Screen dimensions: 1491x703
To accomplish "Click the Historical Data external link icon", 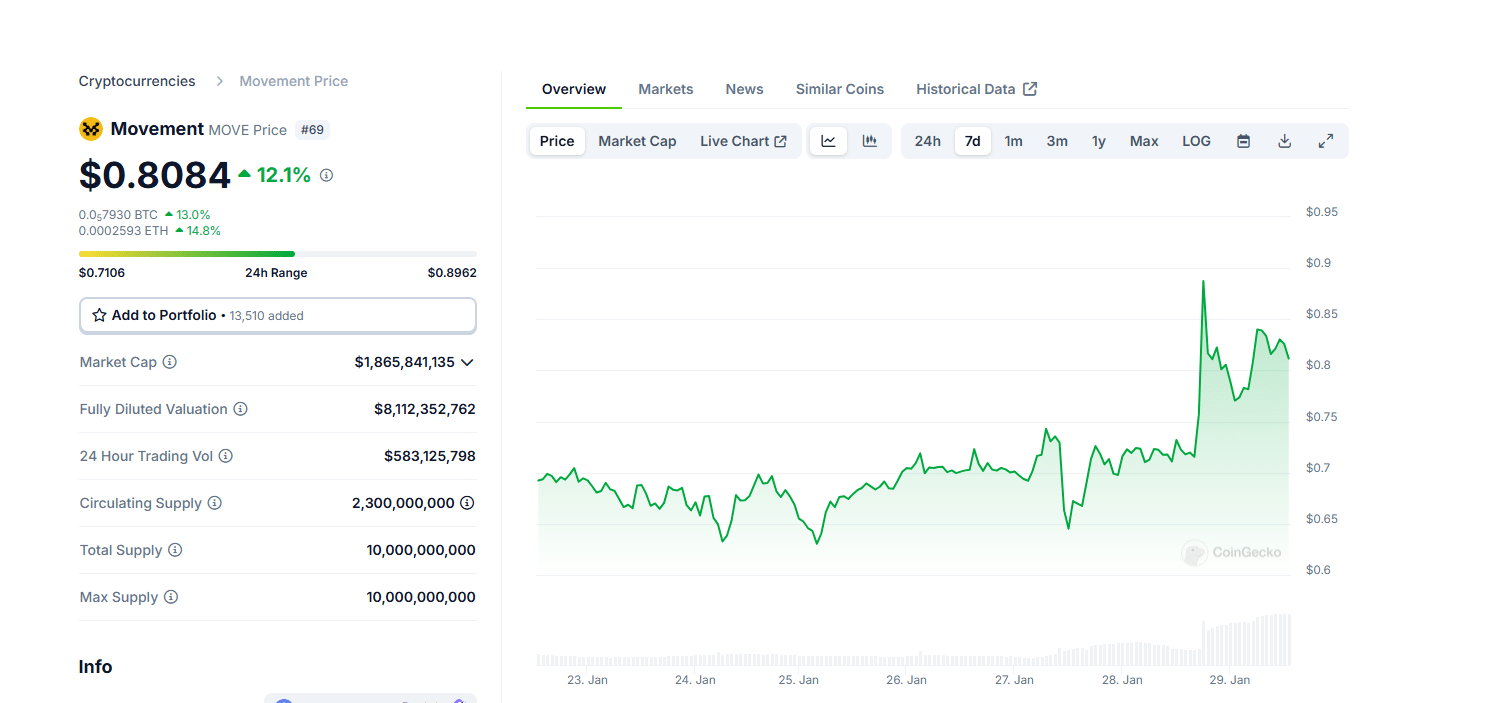I will tap(1030, 89).
